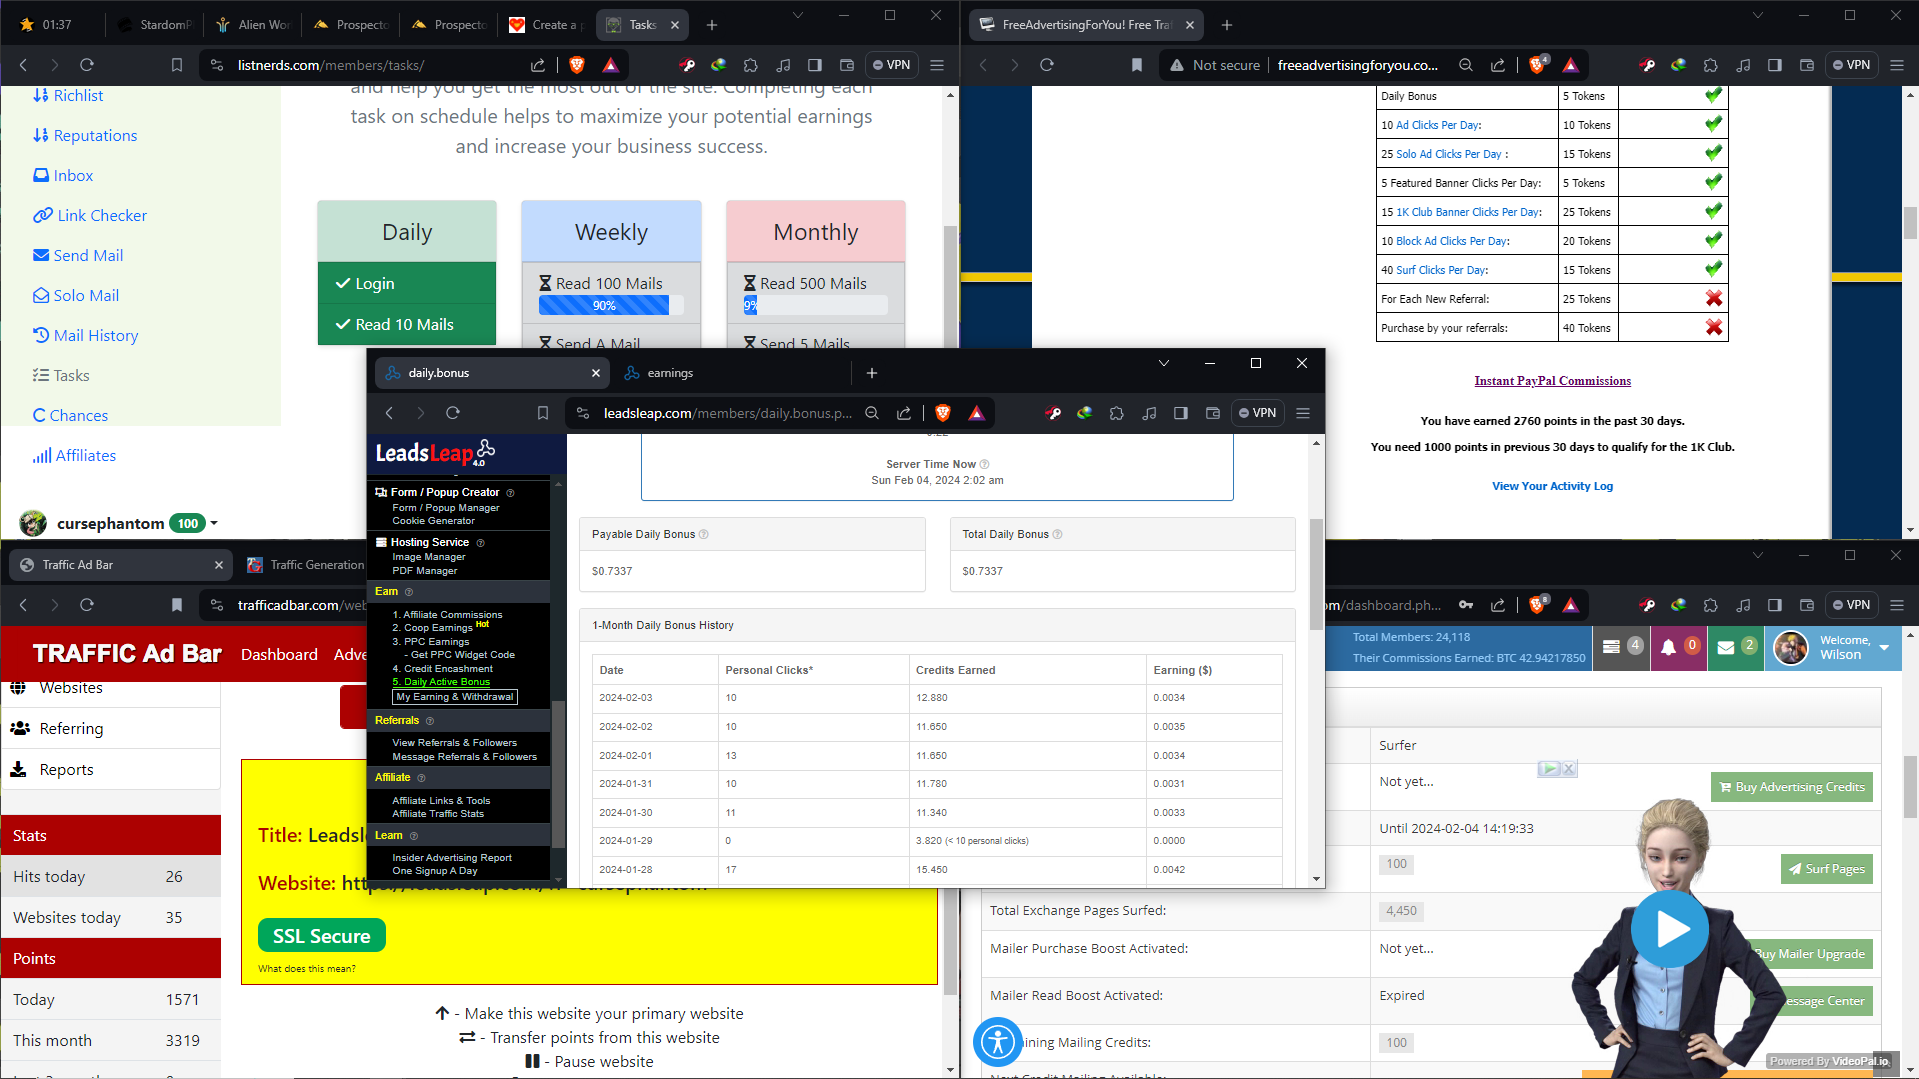Click Surf Pages button
Viewport: 1919px width, 1079px height.
(1826, 869)
